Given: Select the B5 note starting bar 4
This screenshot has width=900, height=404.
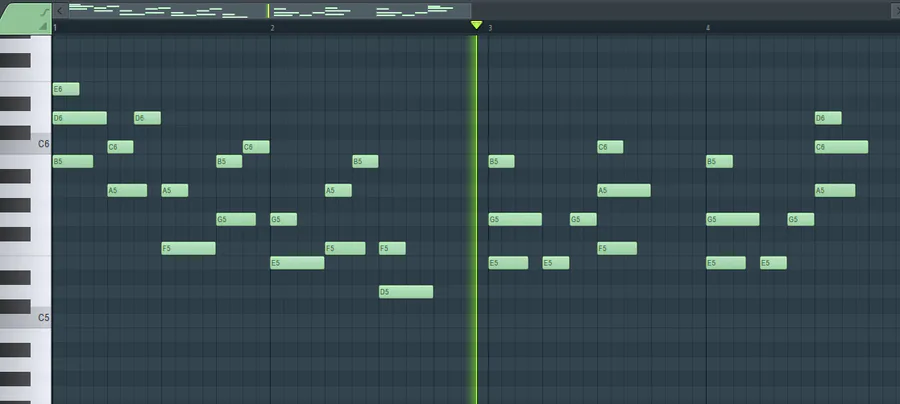Looking at the screenshot, I should point(719,161).
